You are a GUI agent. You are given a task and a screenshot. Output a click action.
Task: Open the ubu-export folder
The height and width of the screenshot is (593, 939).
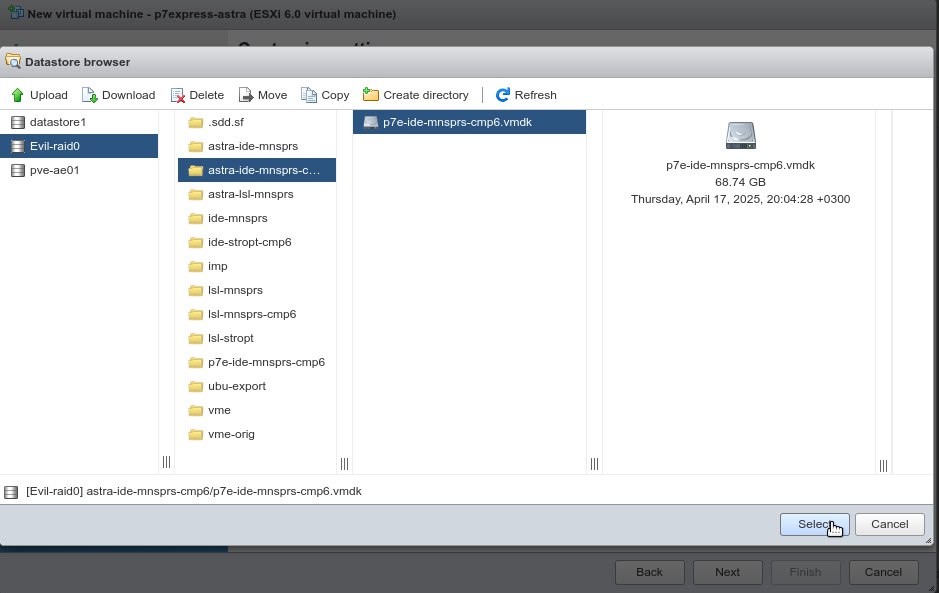point(236,386)
